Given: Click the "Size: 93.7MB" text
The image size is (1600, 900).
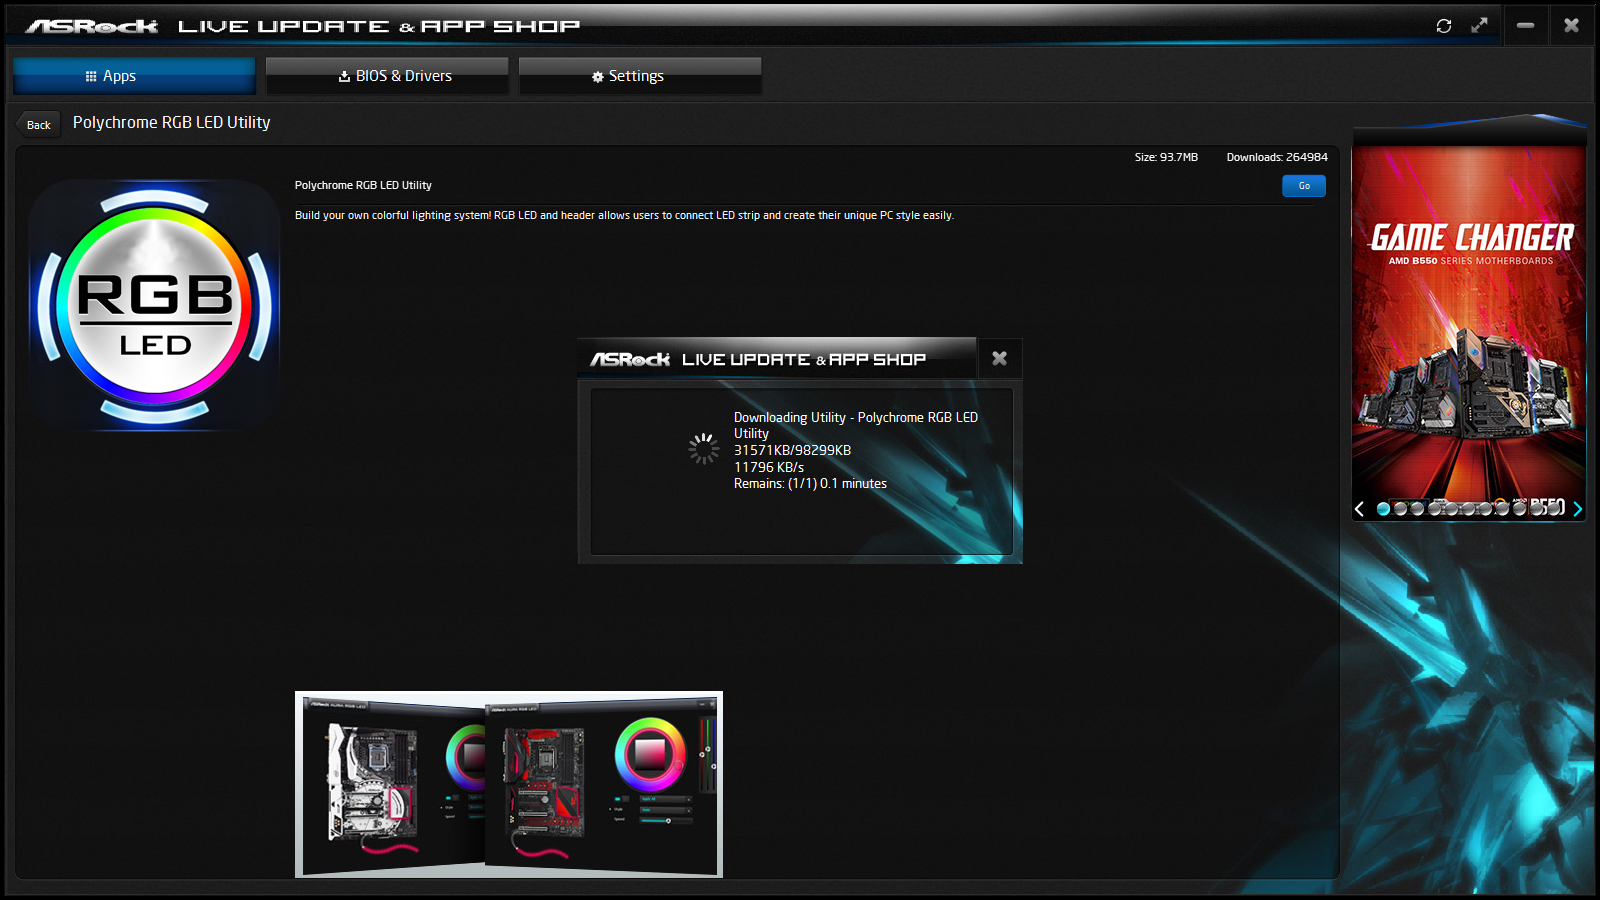Looking at the screenshot, I should pos(1166,157).
